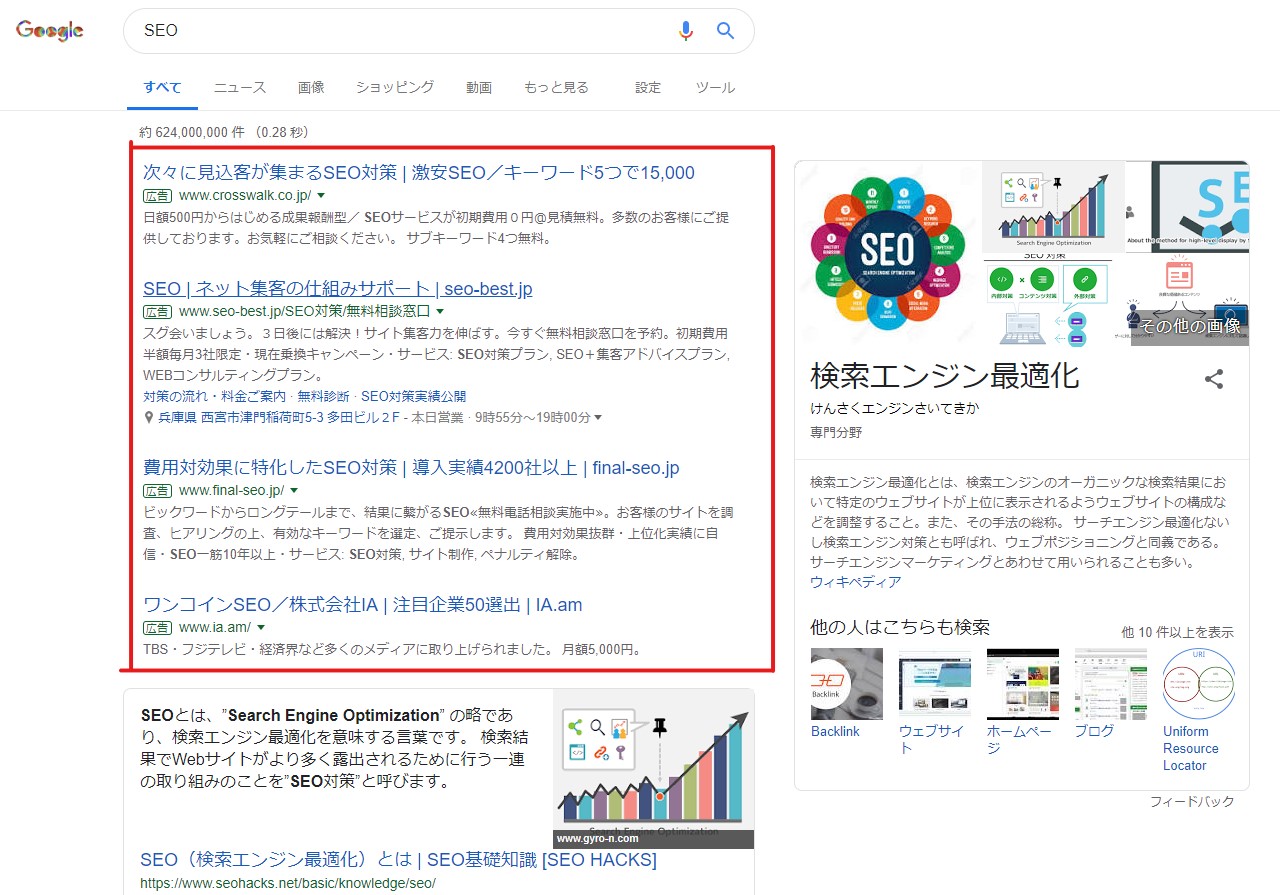Screen dimensions: 1280x895
Task: Click the 対策の流れ・料金ご案内 sitelink
Action: click(216, 396)
